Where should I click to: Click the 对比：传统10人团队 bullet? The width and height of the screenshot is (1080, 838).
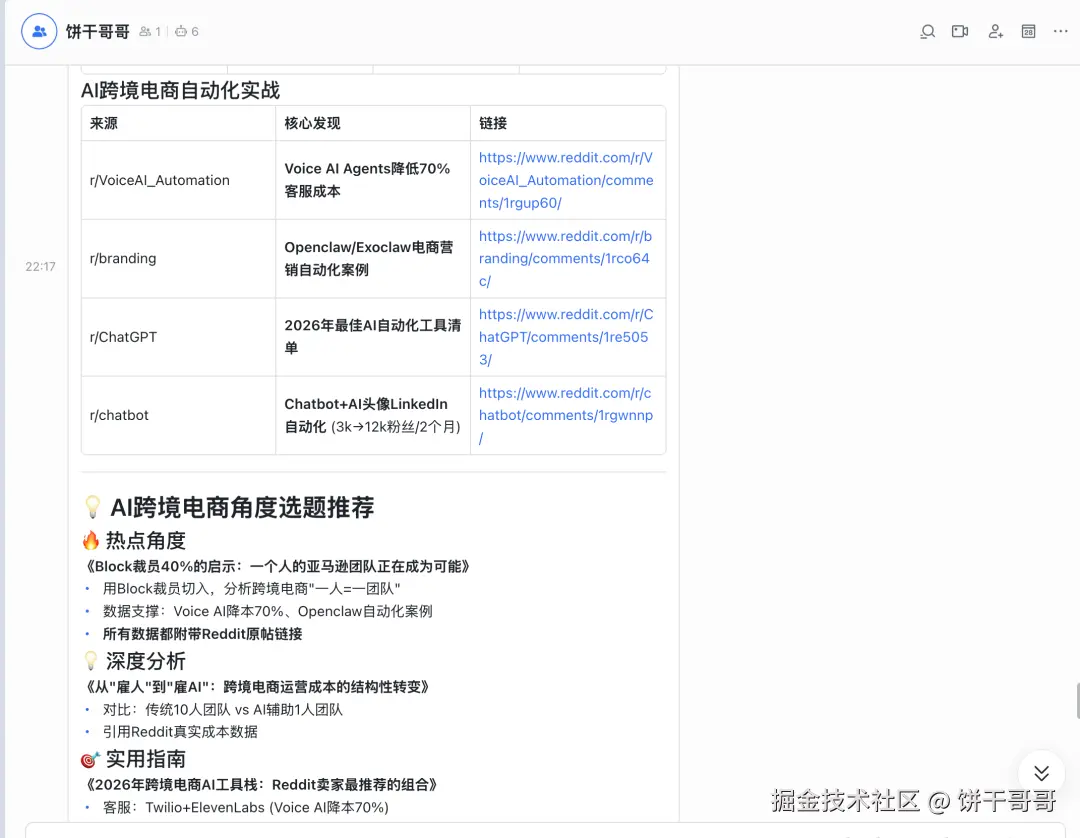click(x=222, y=710)
